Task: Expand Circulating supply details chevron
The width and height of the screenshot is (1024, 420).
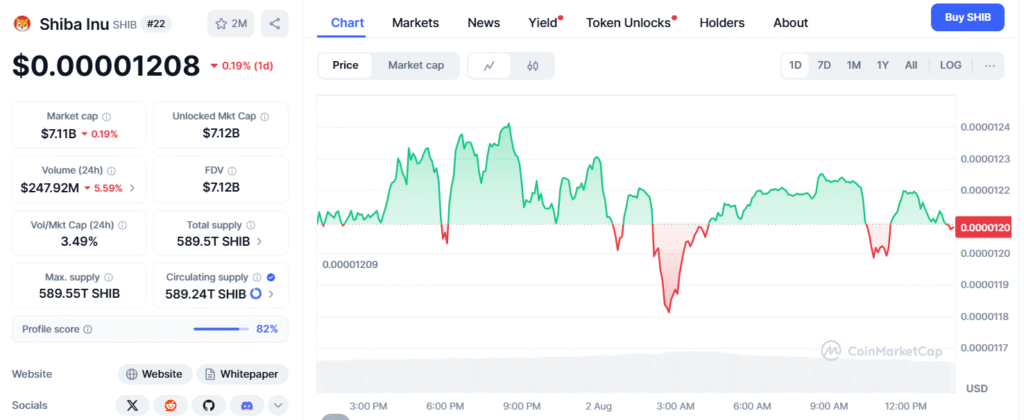Action: [270, 294]
